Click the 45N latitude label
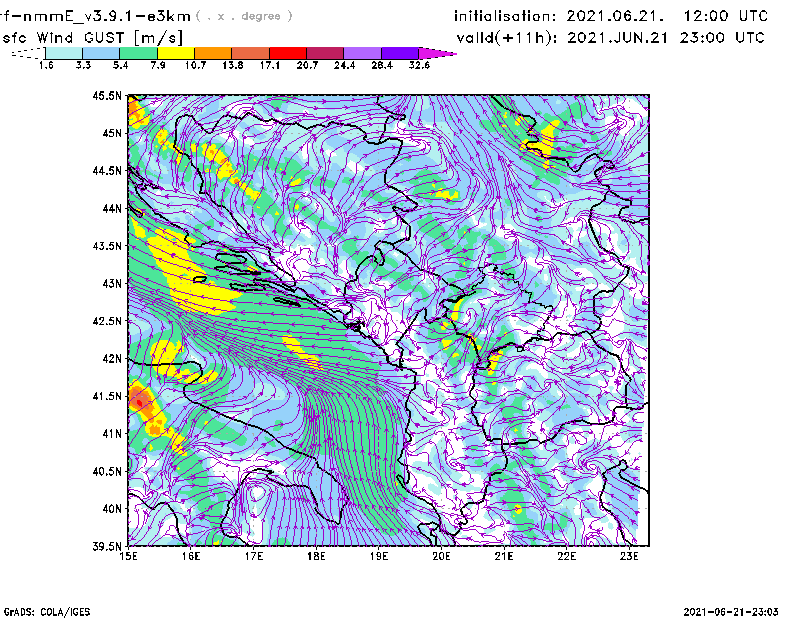Viewport: 800px width, 618px height. pos(112,133)
